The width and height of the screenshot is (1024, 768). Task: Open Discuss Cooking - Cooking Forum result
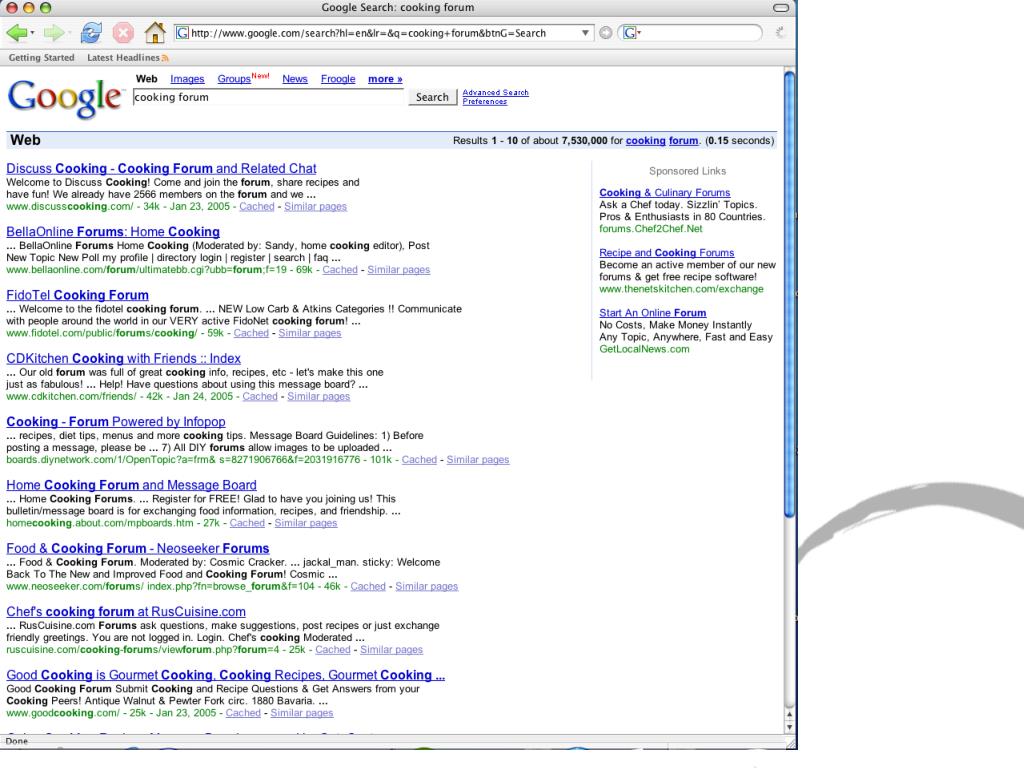161,168
